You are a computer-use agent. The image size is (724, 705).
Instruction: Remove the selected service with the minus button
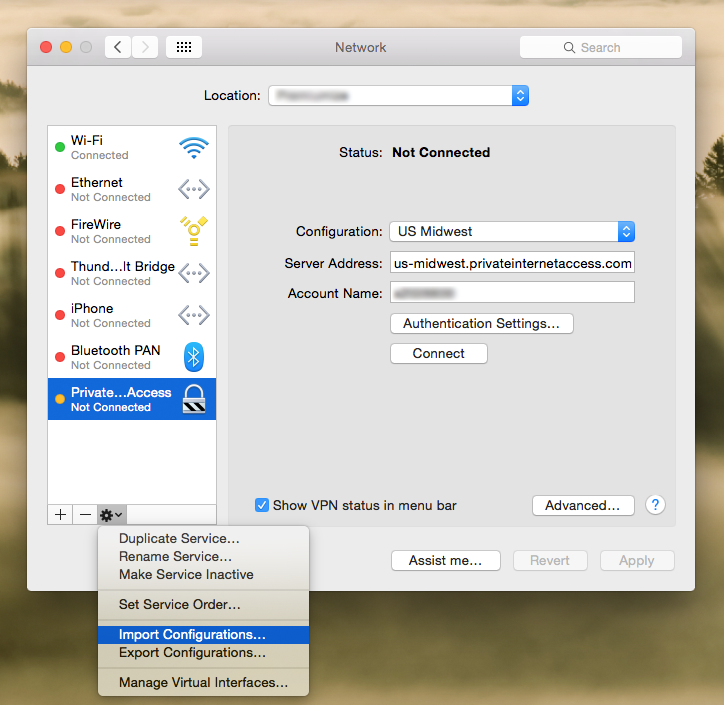tap(85, 514)
